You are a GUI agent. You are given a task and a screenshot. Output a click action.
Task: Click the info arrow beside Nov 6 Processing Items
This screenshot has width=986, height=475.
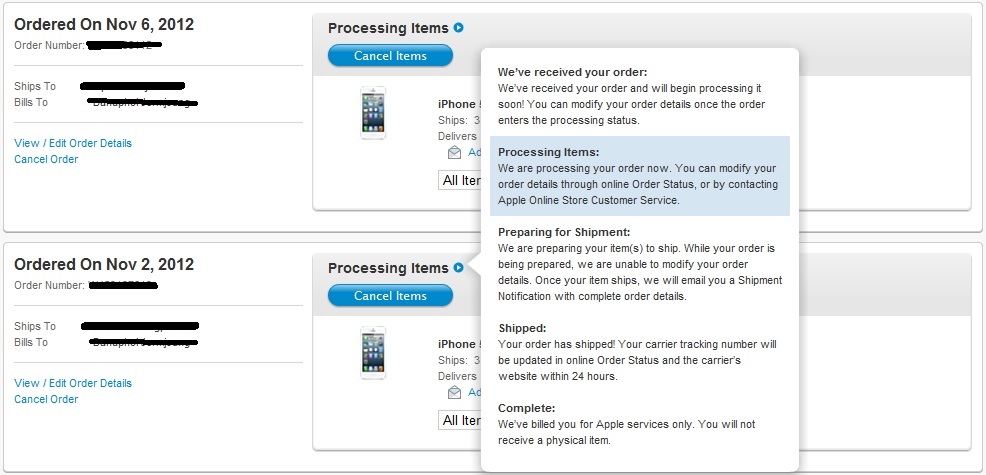tap(458, 28)
